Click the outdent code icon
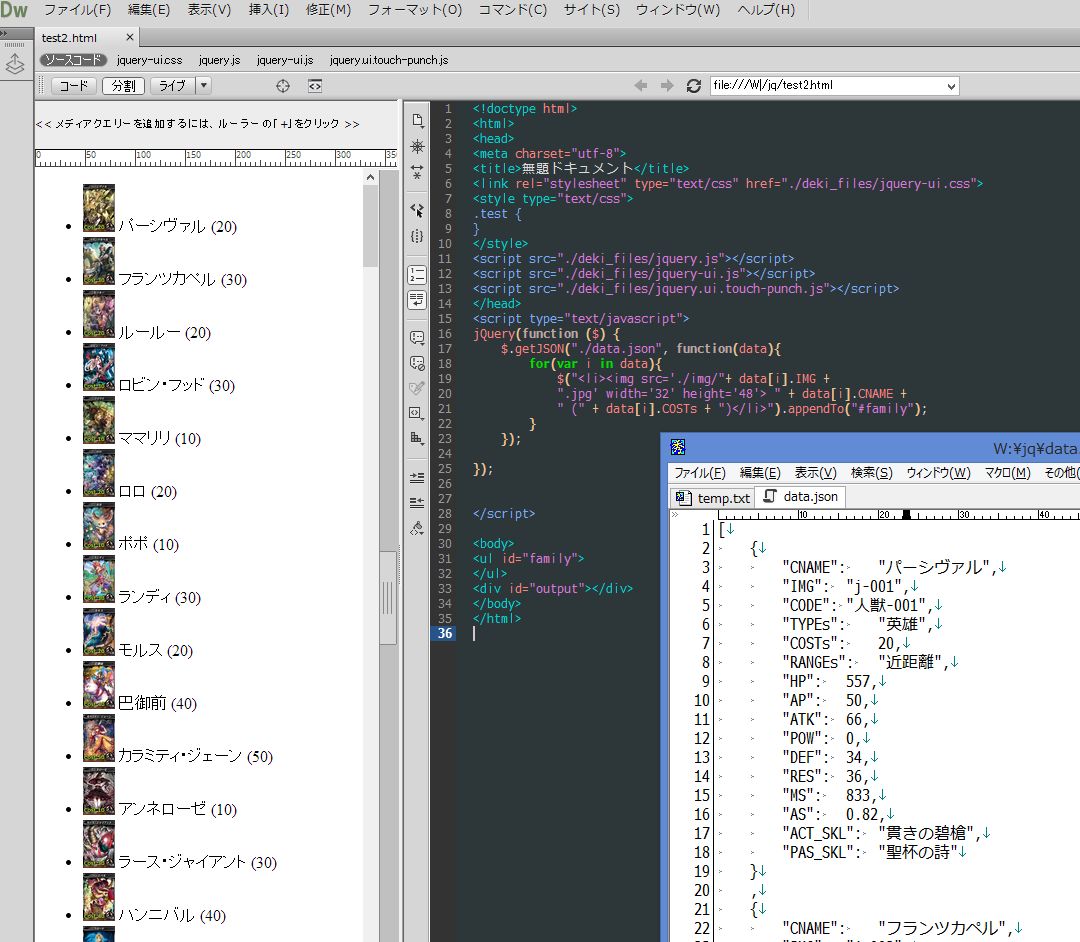 point(417,502)
